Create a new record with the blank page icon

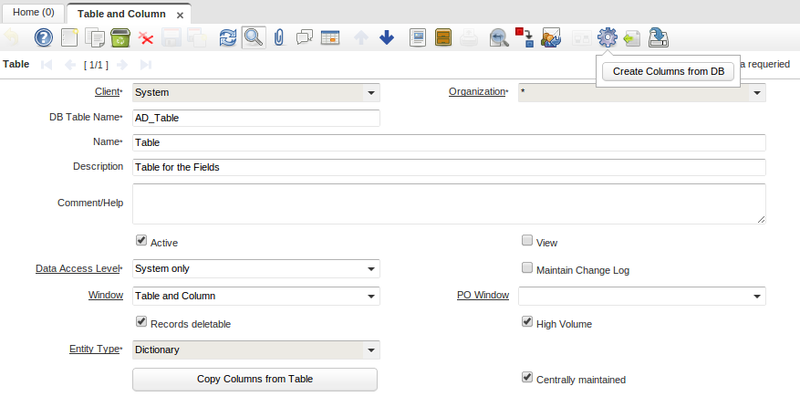(x=69, y=38)
